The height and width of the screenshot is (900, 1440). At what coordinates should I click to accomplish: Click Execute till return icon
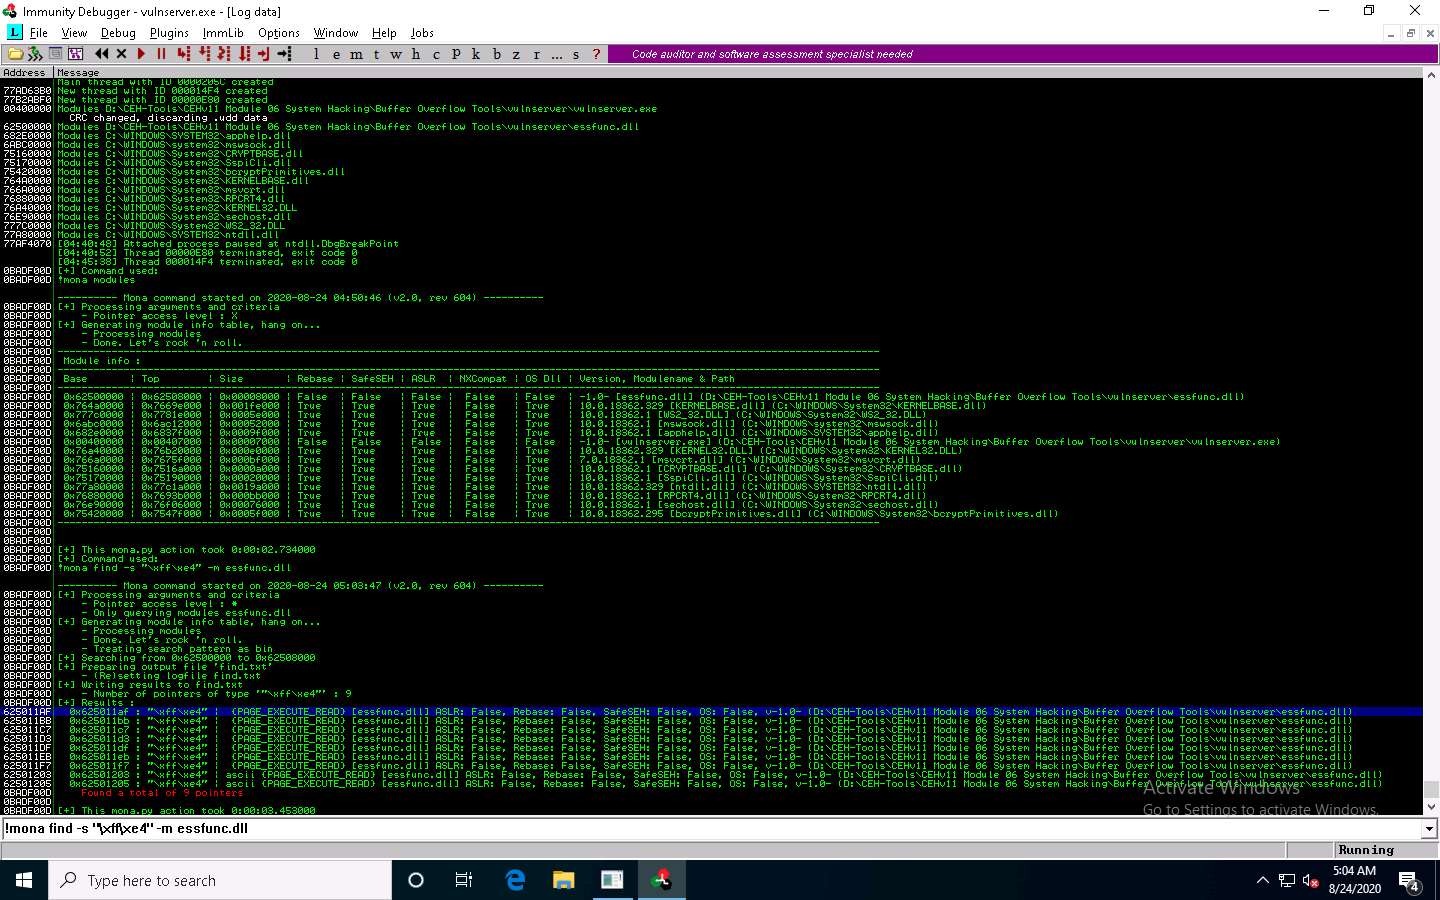[x=263, y=54]
